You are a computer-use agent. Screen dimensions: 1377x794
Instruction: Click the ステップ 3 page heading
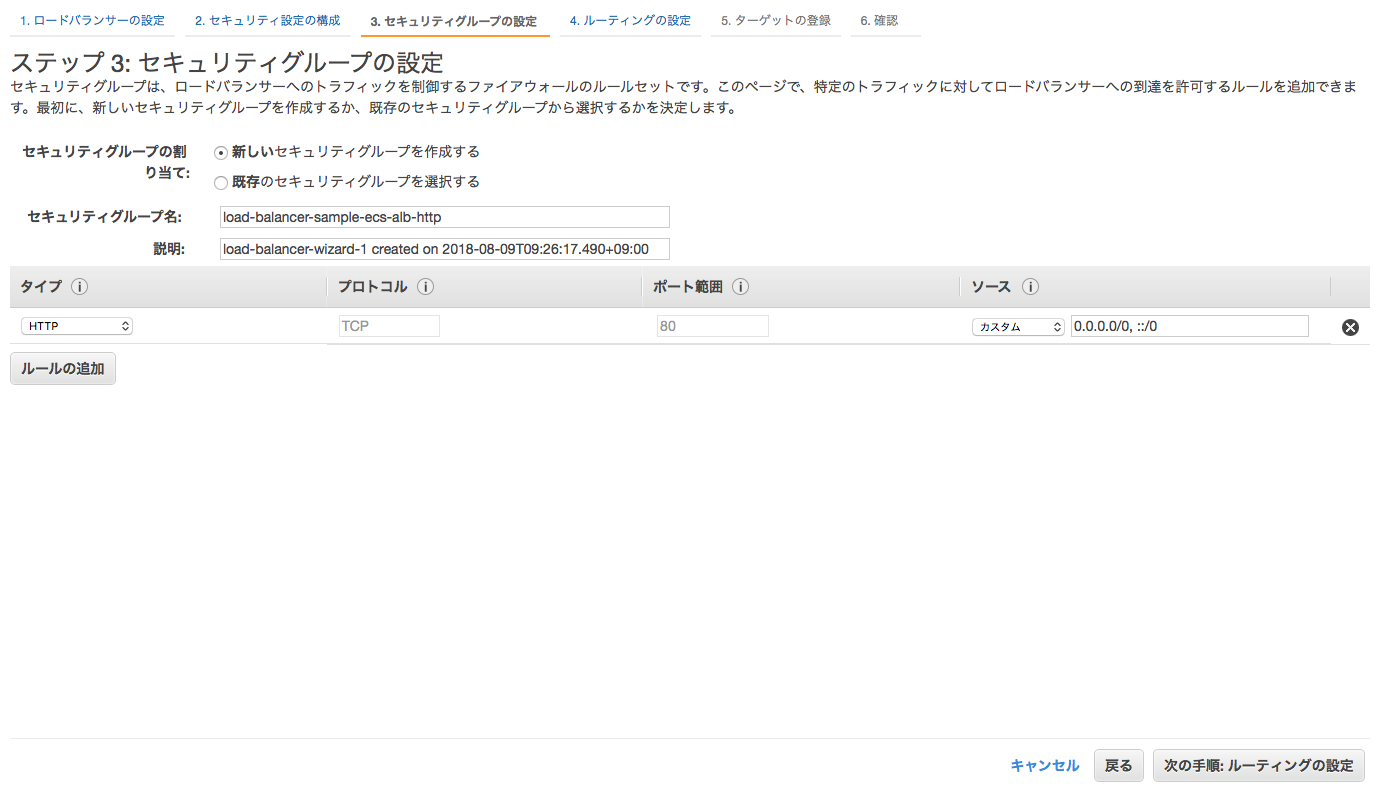[227, 62]
